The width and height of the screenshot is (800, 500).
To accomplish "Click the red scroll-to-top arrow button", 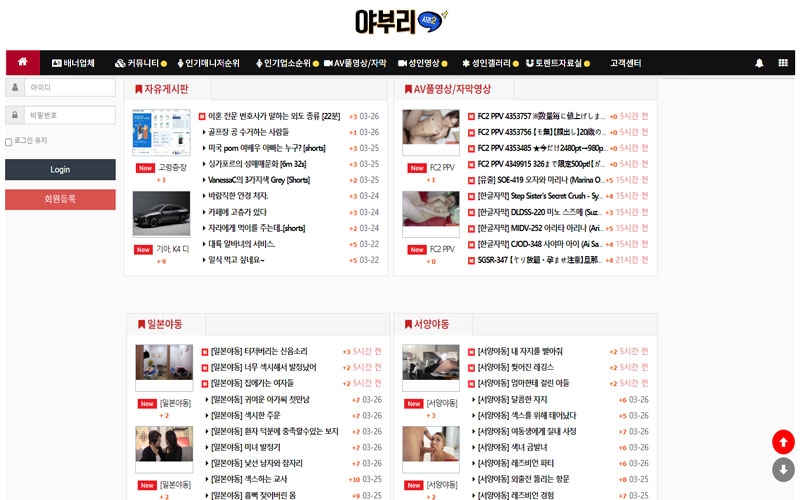I will click(783, 441).
